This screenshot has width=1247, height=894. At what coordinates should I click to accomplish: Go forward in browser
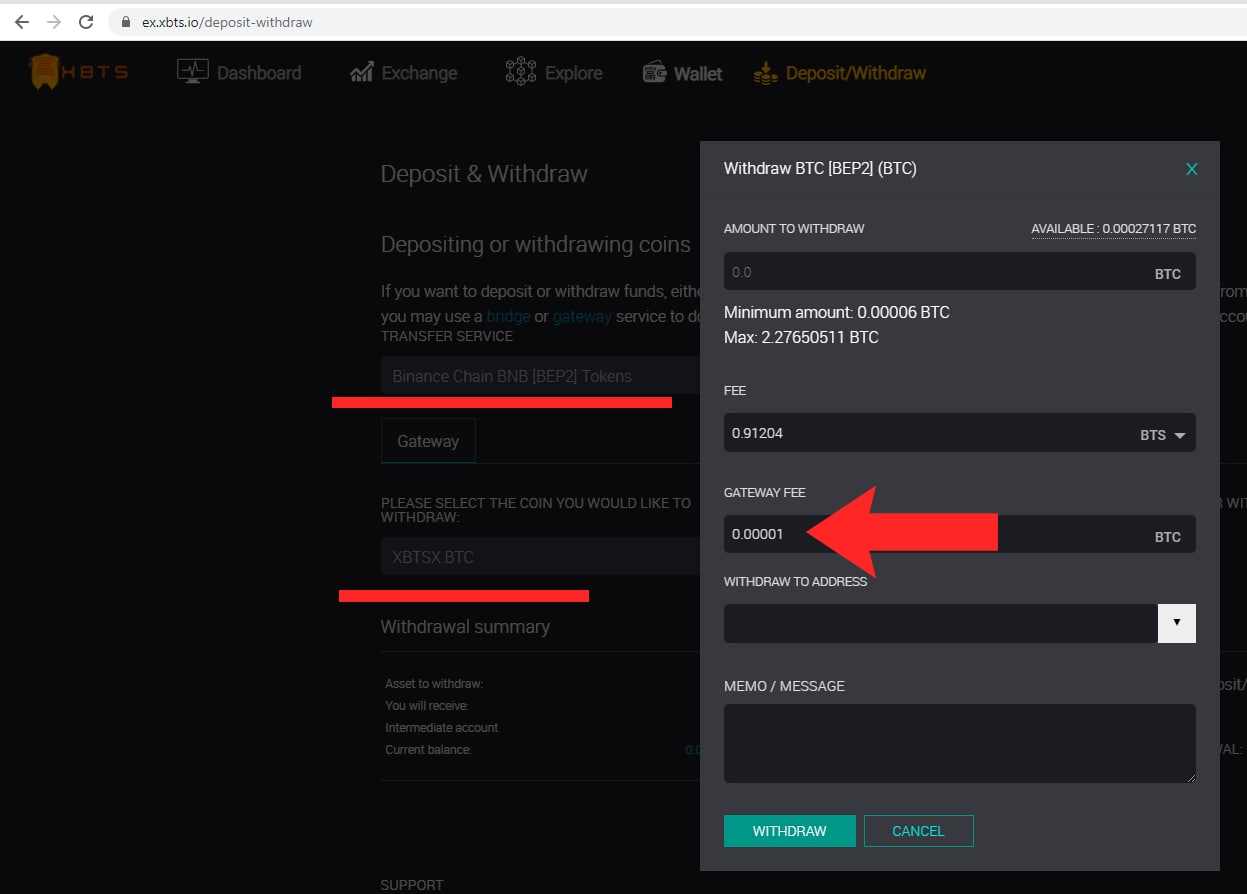click(54, 21)
